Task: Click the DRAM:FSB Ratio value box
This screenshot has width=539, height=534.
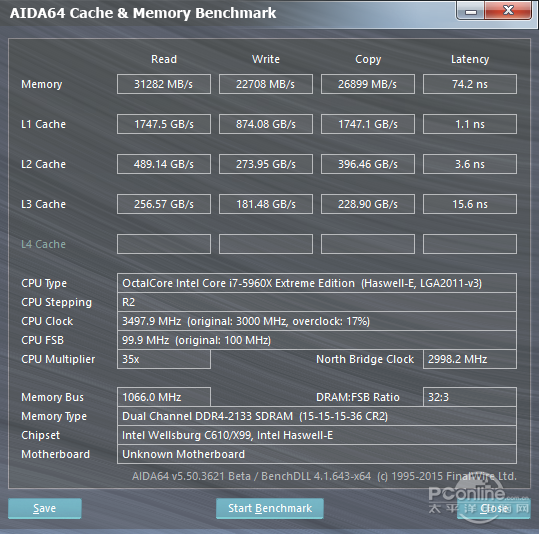Action: point(470,397)
